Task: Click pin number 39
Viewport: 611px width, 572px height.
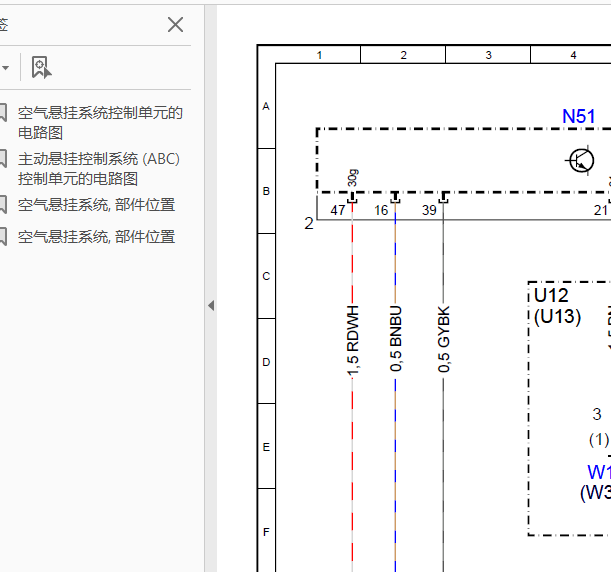Action: click(x=429, y=210)
